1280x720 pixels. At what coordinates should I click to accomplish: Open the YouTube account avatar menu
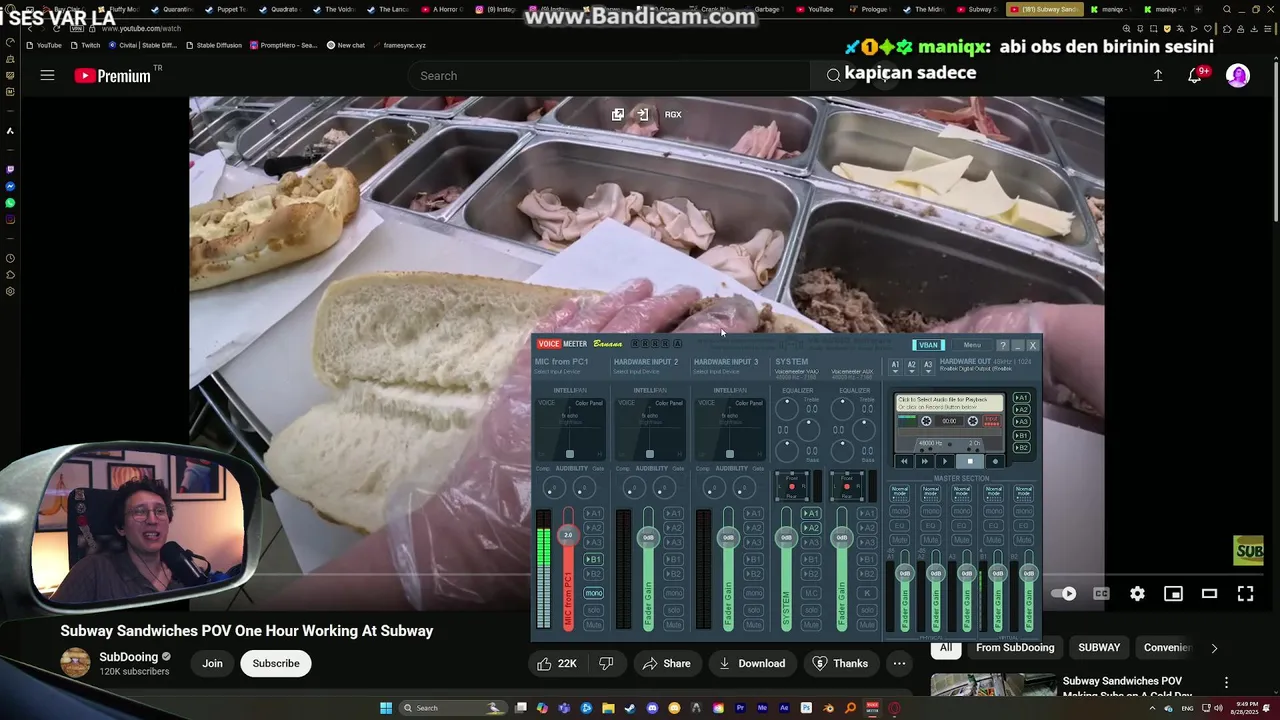pyautogui.click(x=1238, y=75)
